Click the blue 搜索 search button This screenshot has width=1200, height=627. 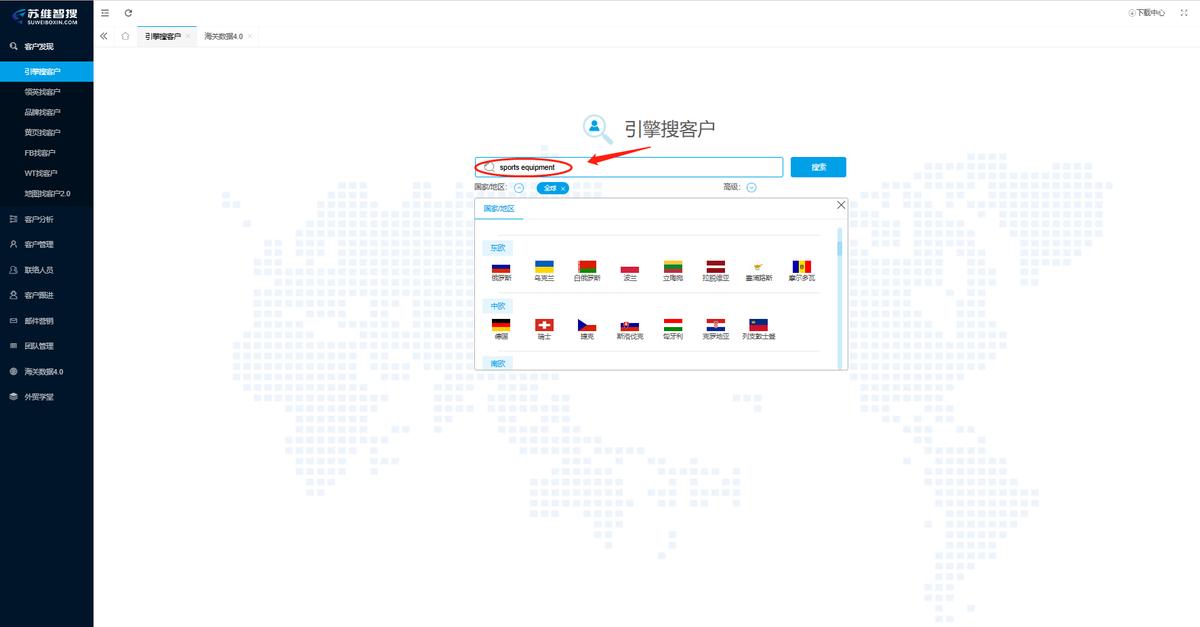point(818,167)
